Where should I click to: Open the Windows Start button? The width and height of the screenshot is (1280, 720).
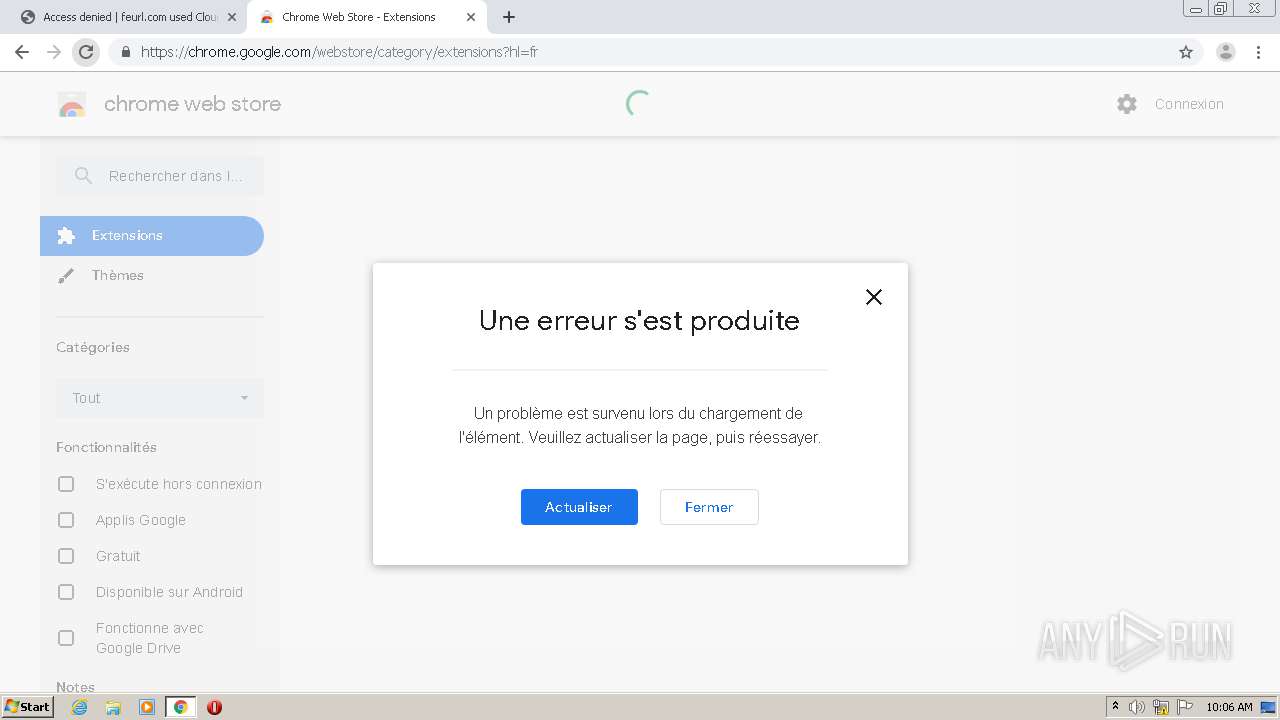tap(27, 707)
